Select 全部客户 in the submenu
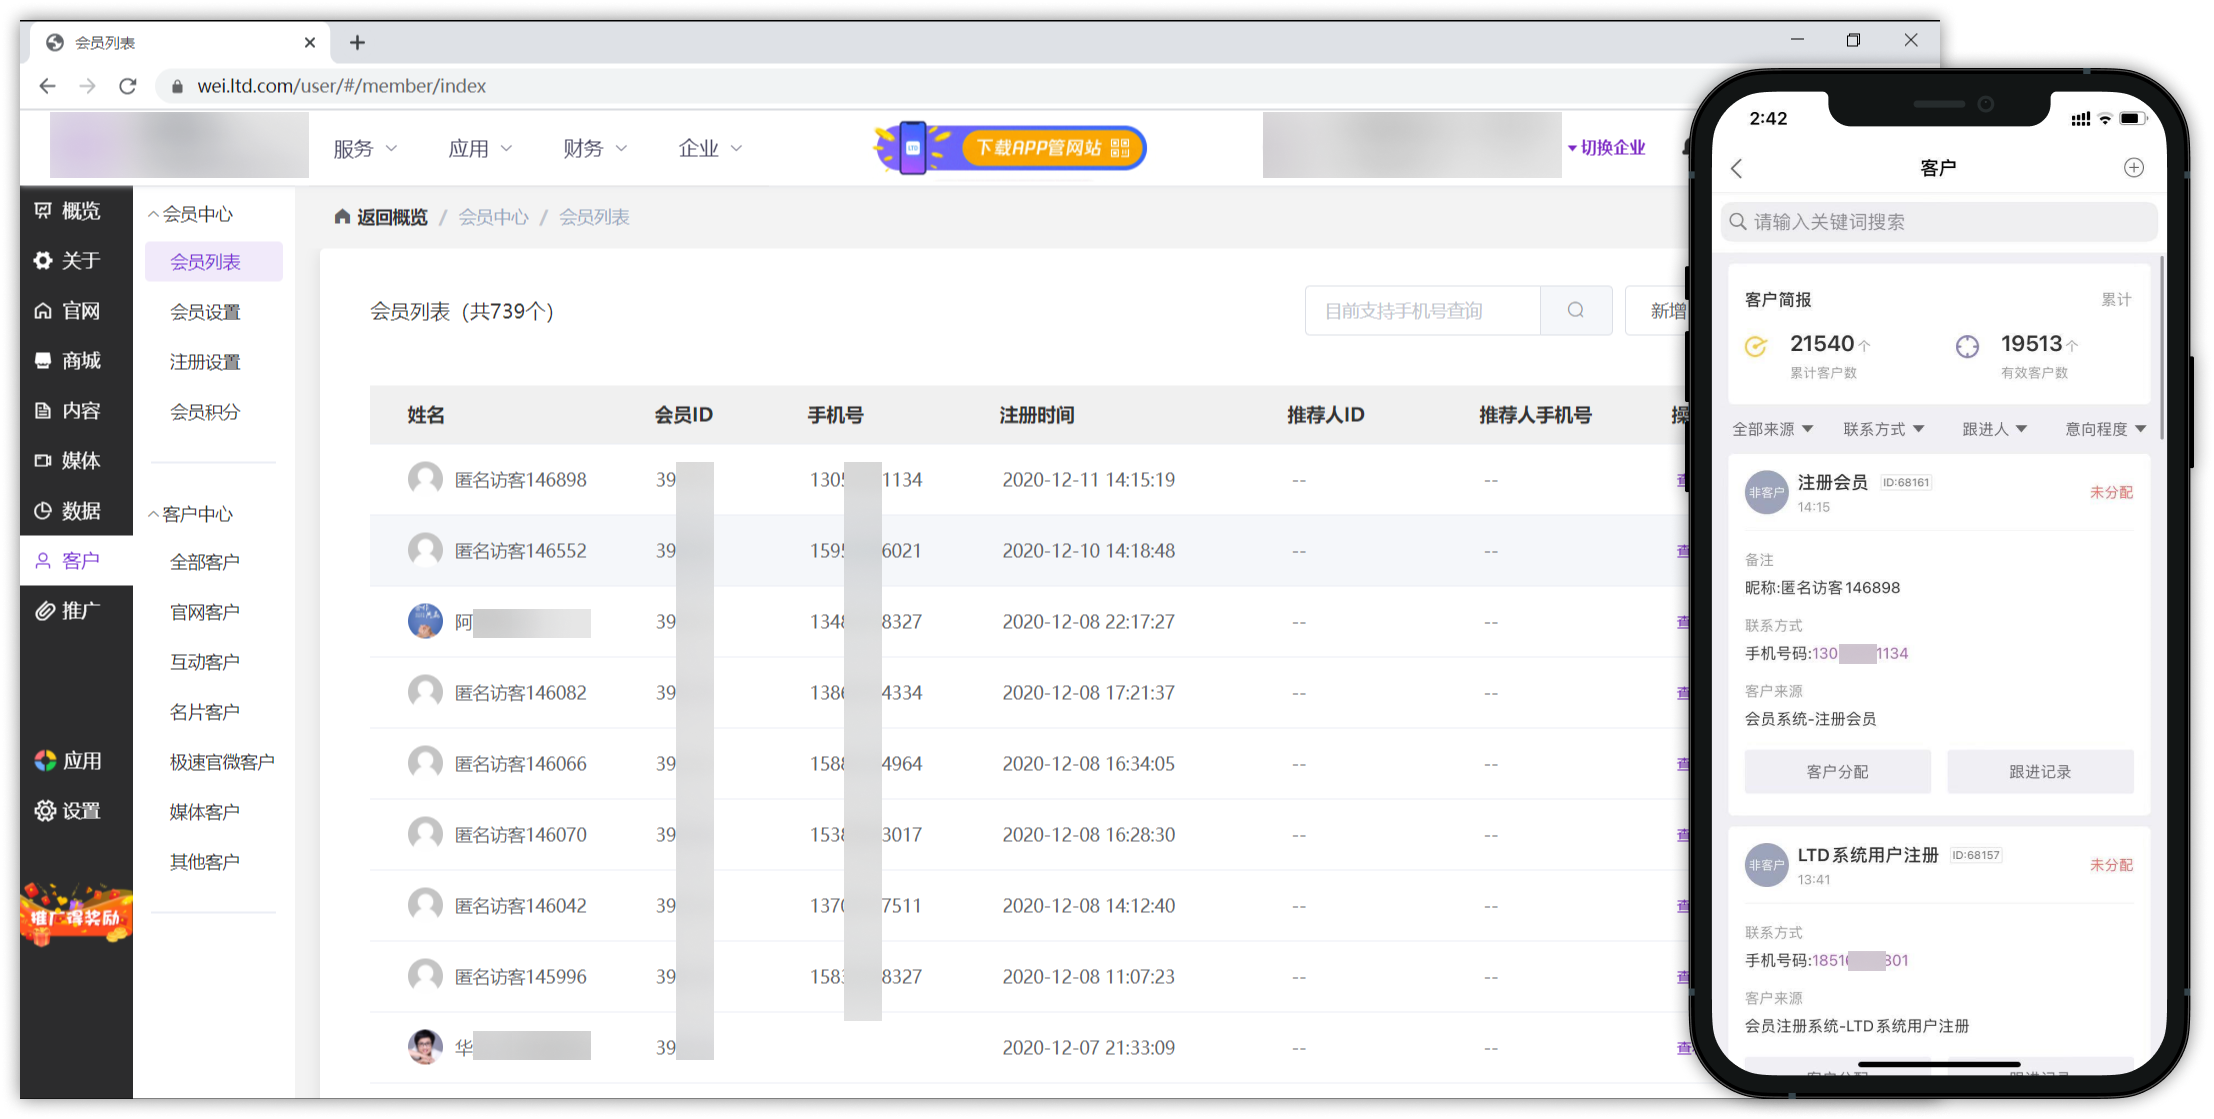 tap(205, 562)
